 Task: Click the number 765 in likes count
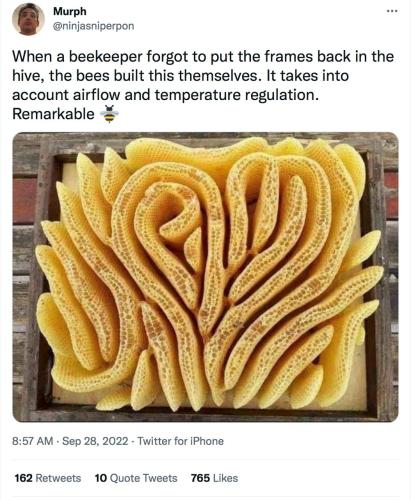tap(200, 478)
